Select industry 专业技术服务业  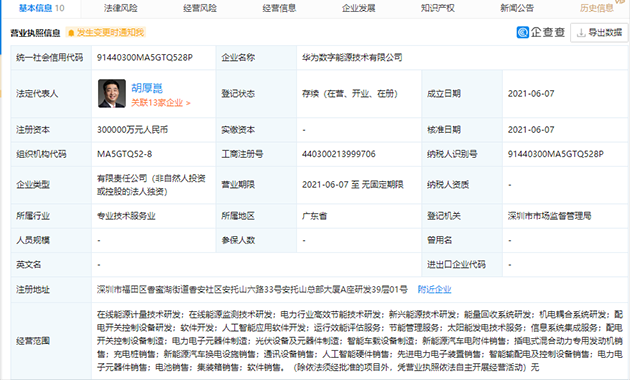pyautogui.click(x=126, y=216)
